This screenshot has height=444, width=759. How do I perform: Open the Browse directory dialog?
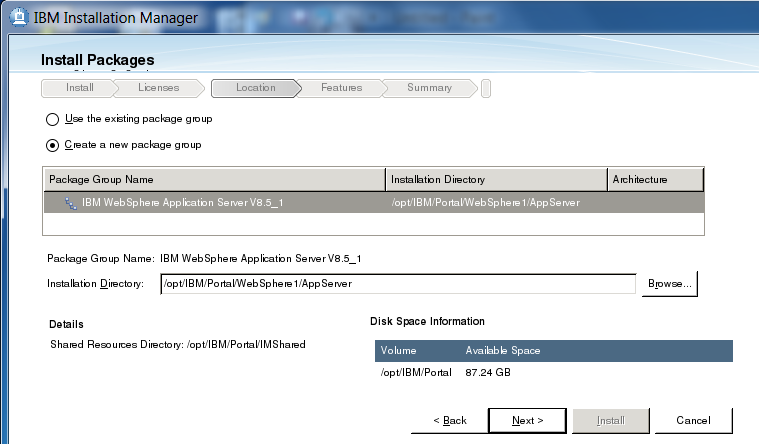tap(669, 284)
